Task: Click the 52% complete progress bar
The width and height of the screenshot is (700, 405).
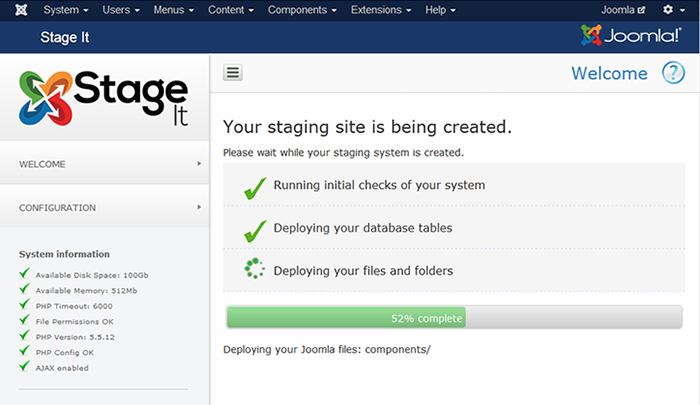Action: click(x=454, y=317)
